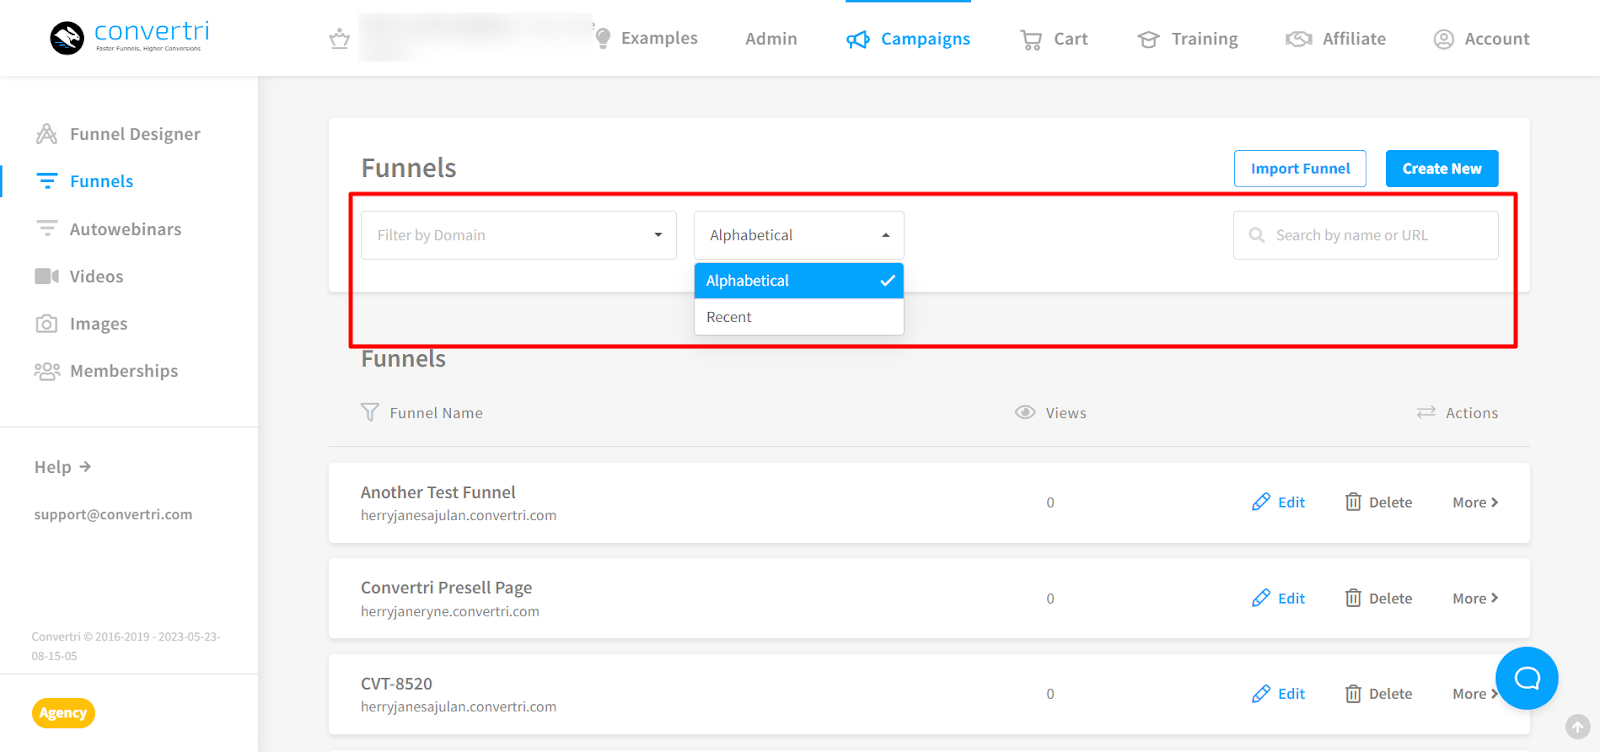Viewport: 1600px width, 752px height.
Task: Click the Training graduation cap icon
Action: [x=1149, y=39]
